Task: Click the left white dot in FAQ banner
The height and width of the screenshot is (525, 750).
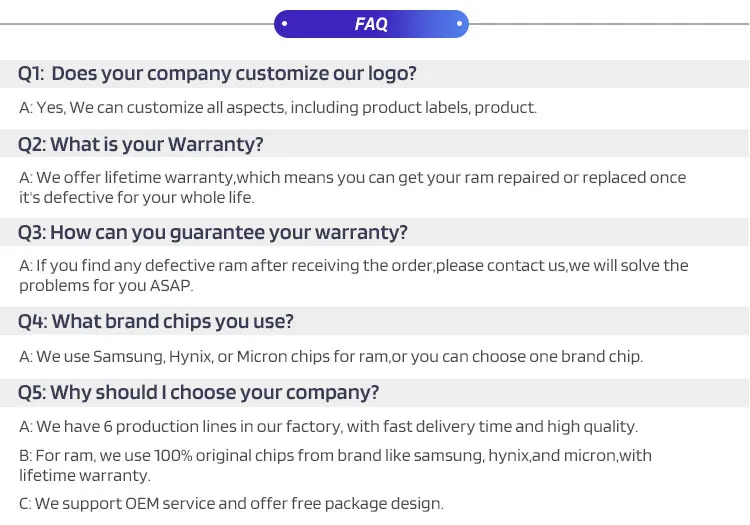Action: pos(285,24)
